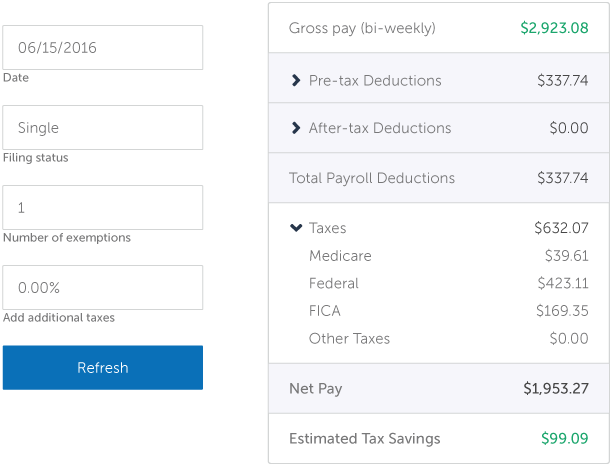This screenshot has height=465, width=610.
Task: Click the After-tax Deductions label
Action: 380,128
